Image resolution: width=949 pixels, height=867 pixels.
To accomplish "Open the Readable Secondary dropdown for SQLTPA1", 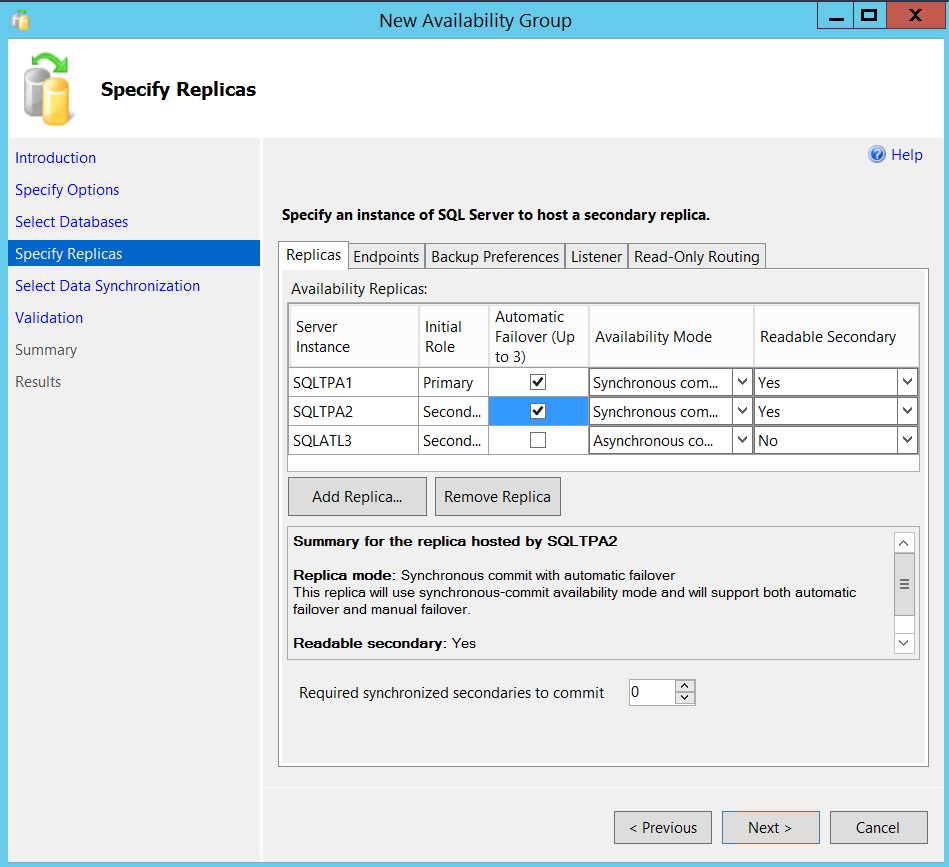I will coord(906,382).
